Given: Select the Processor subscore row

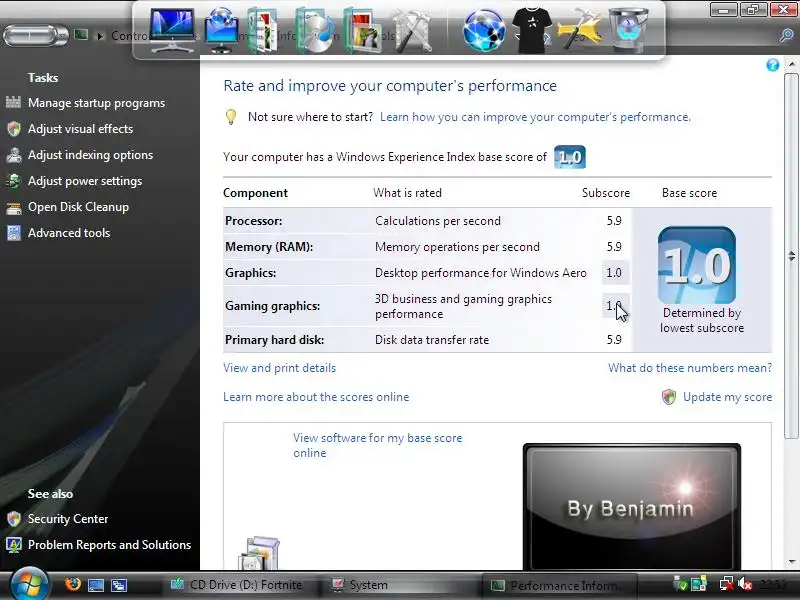Looking at the screenshot, I should click(427, 221).
